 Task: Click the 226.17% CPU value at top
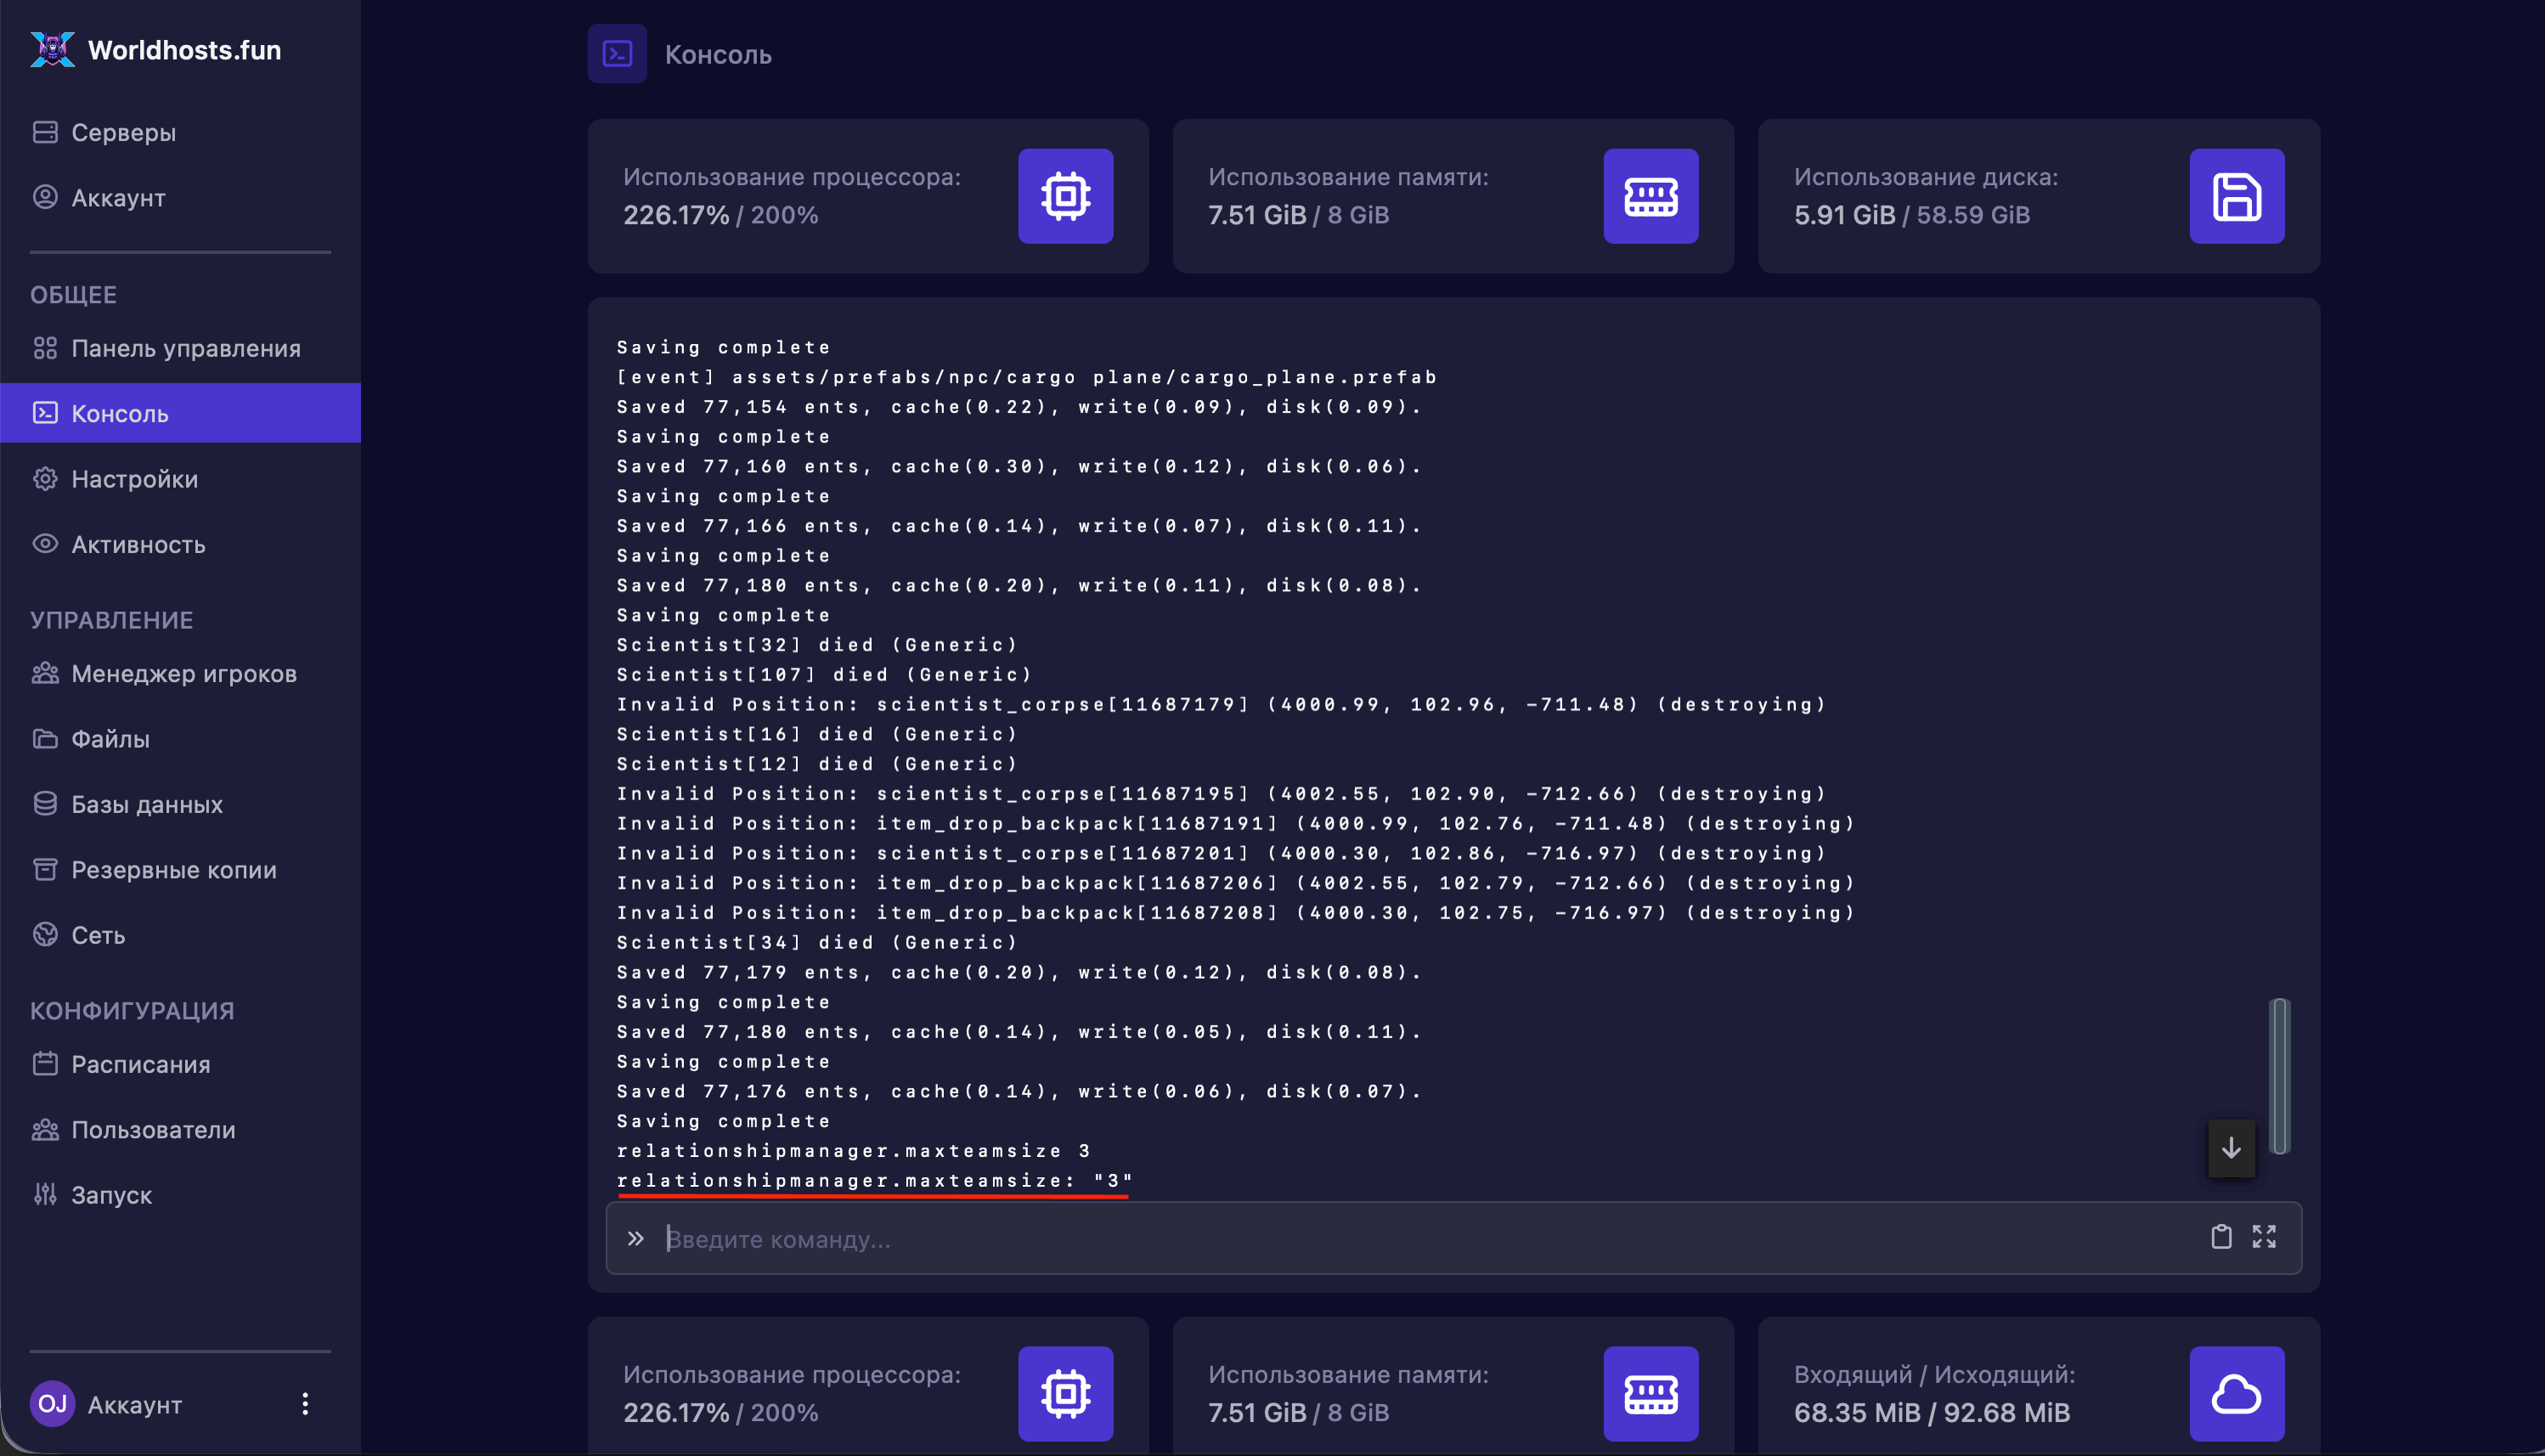coord(676,215)
